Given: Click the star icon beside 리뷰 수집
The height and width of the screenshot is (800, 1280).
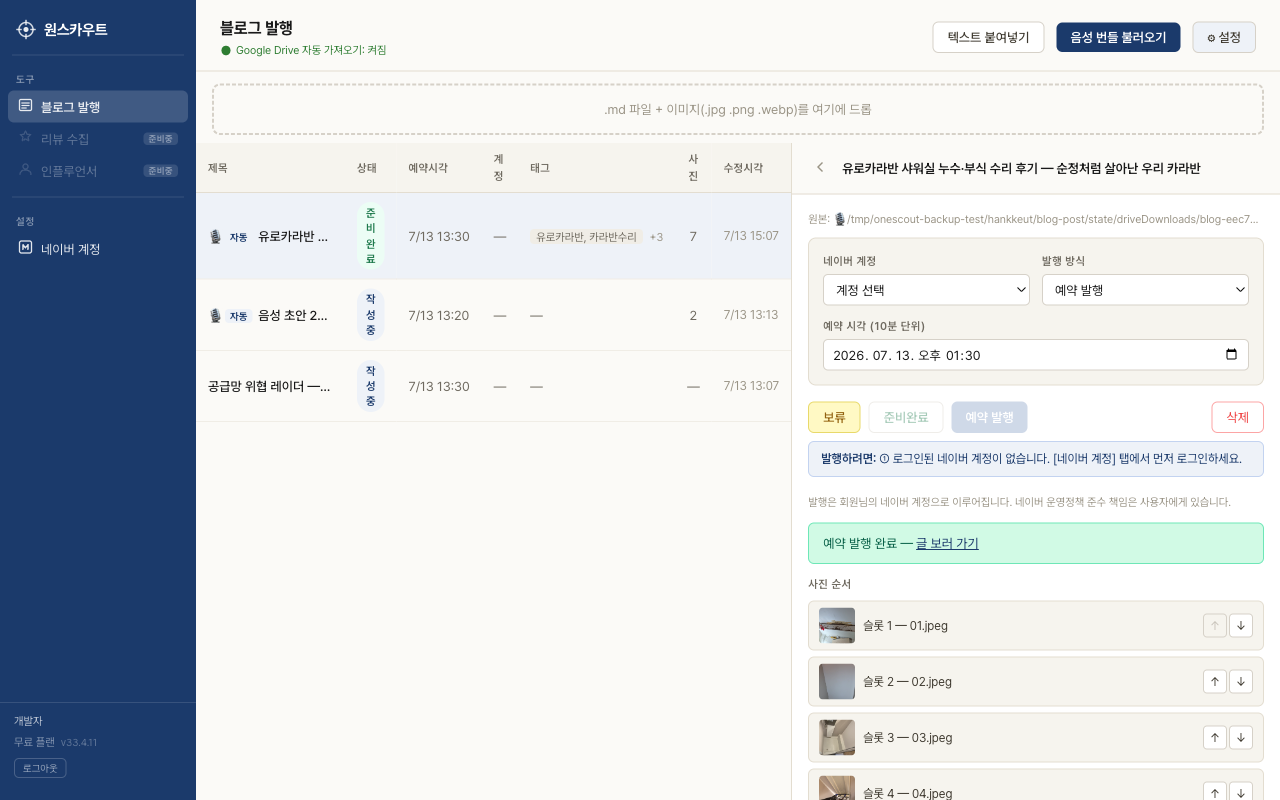Looking at the screenshot, I should pyautogui.click(x=26, y=138).
